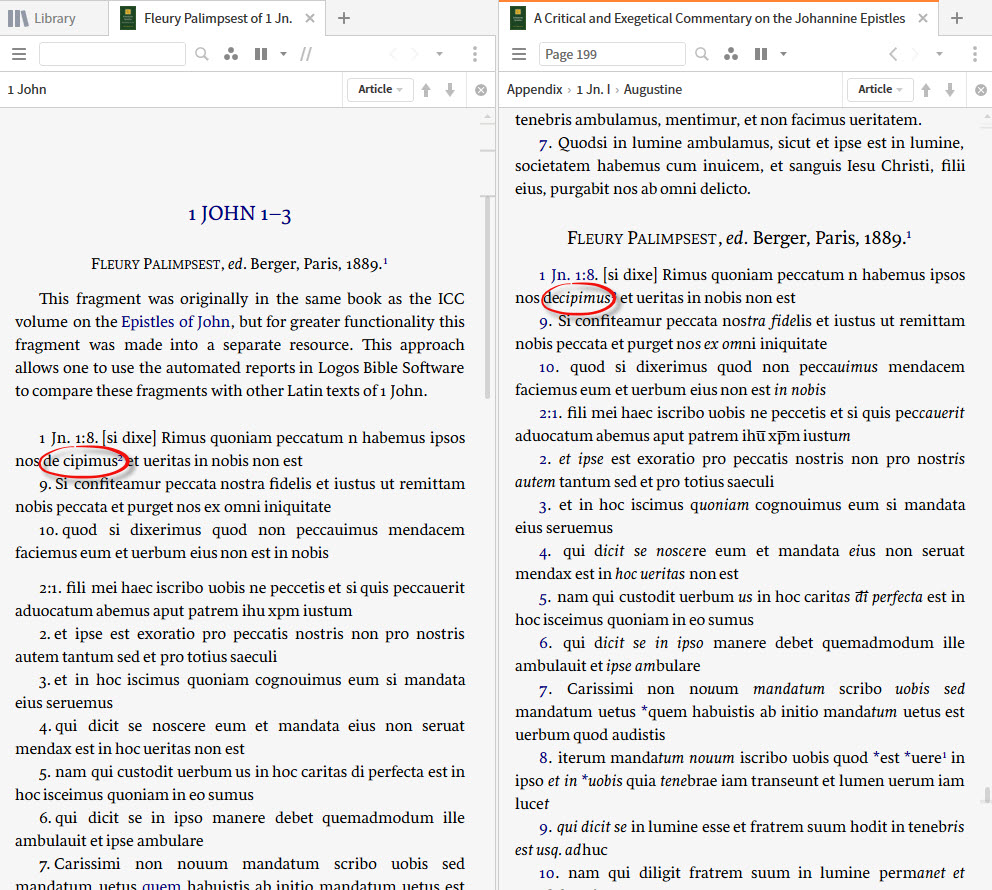Go back in left panel history
Screen dimensions: 992x890
point(393,54)
